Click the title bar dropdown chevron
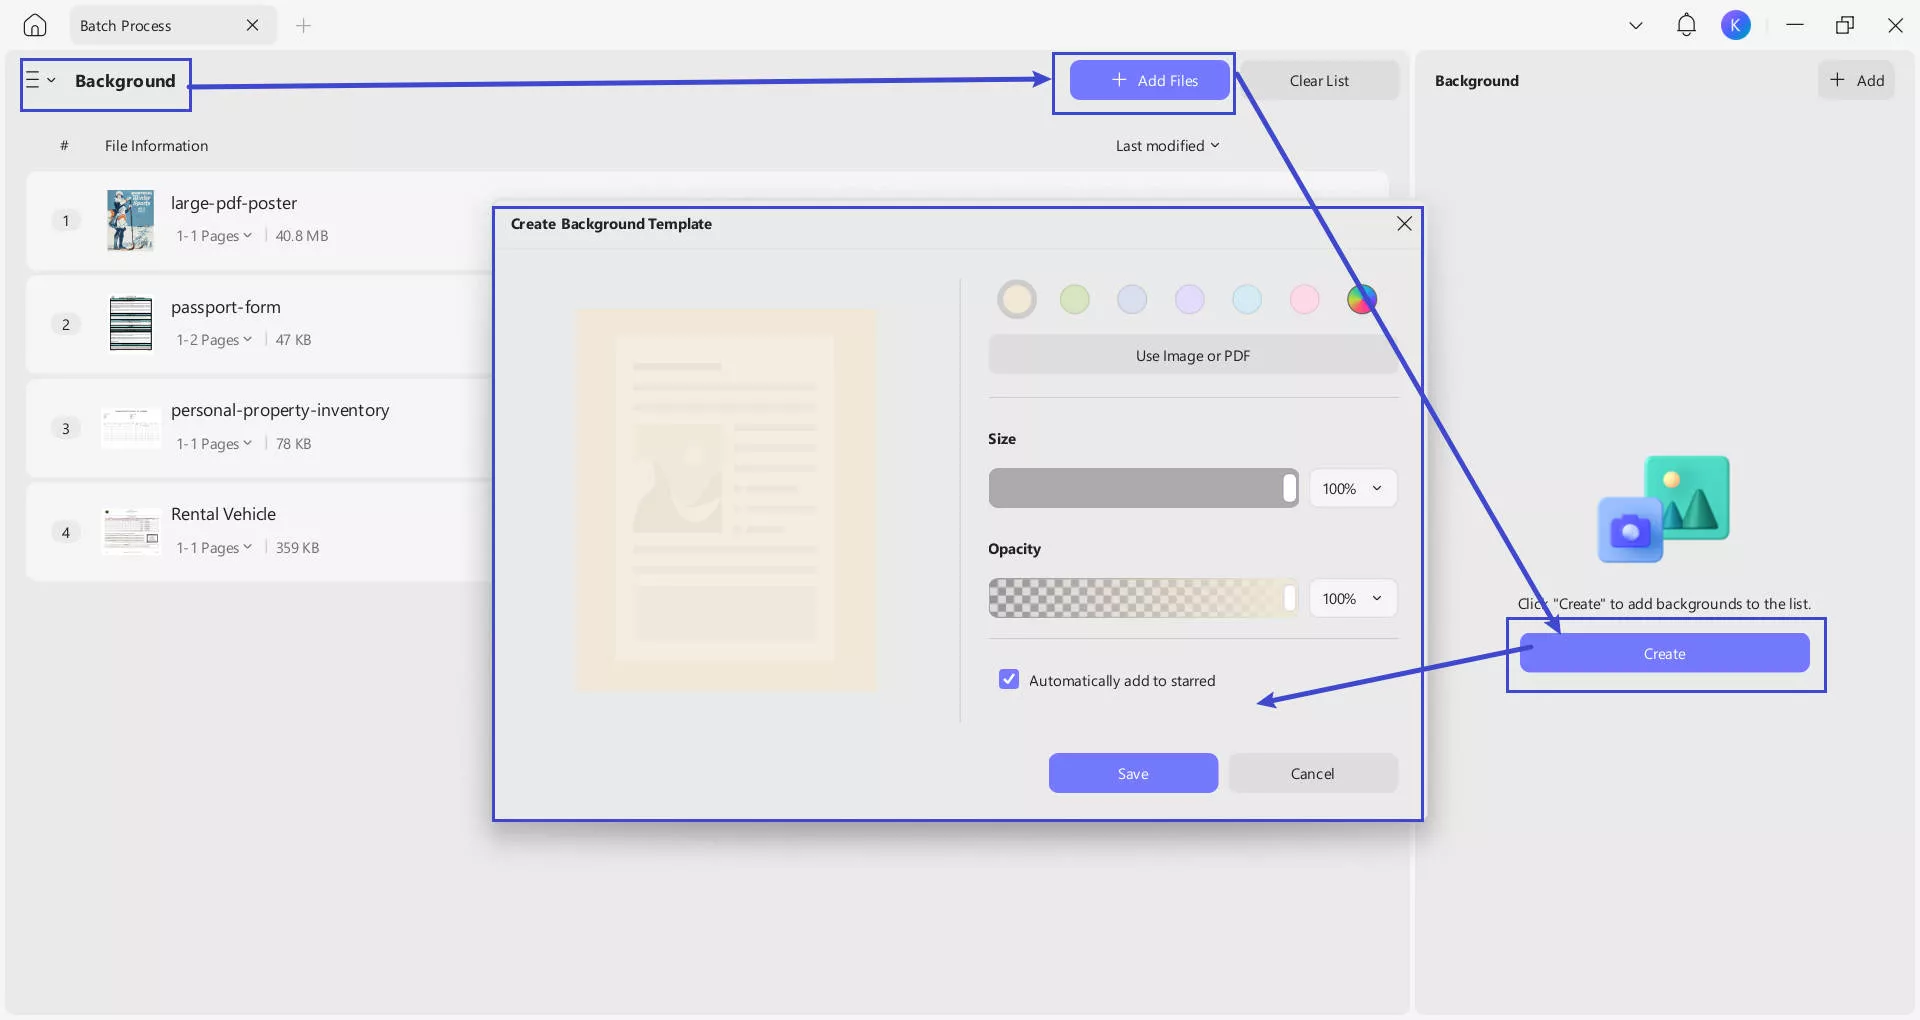The width and height of the screenshot is (1920, 1020). pyautogui.click(x=1636, y=25)
